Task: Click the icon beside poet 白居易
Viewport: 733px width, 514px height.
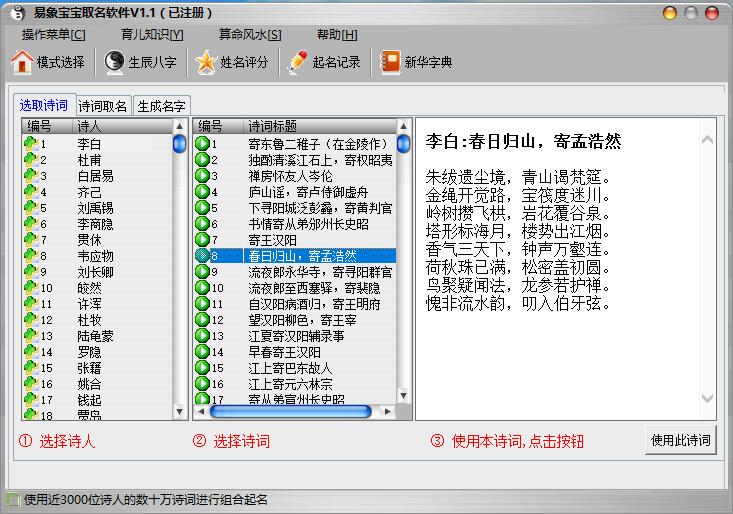Action: pyautogui.click(x=31, y=175)
